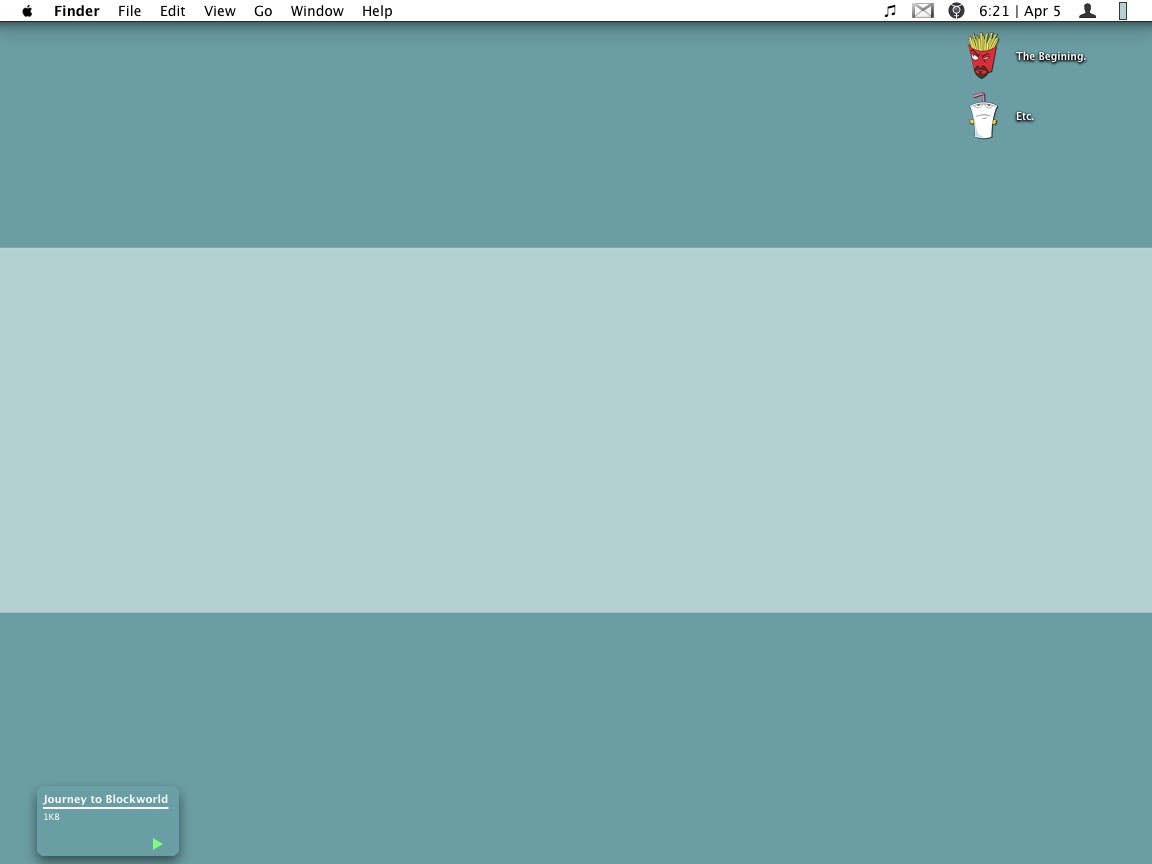Screen dimensions: 1152x864
Task: Open the File menu
Action: pyautogui.click(x=129, y=11)
